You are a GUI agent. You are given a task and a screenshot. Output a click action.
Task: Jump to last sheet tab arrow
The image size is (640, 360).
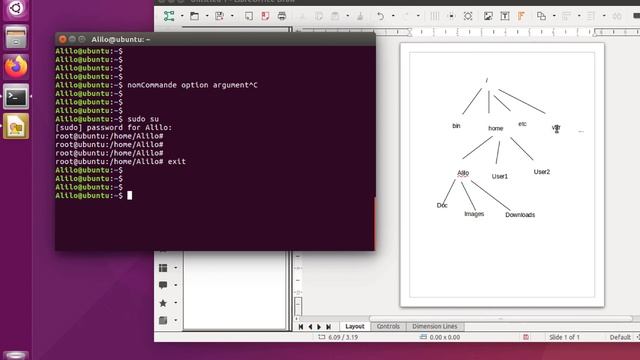[x=328, y=327]
